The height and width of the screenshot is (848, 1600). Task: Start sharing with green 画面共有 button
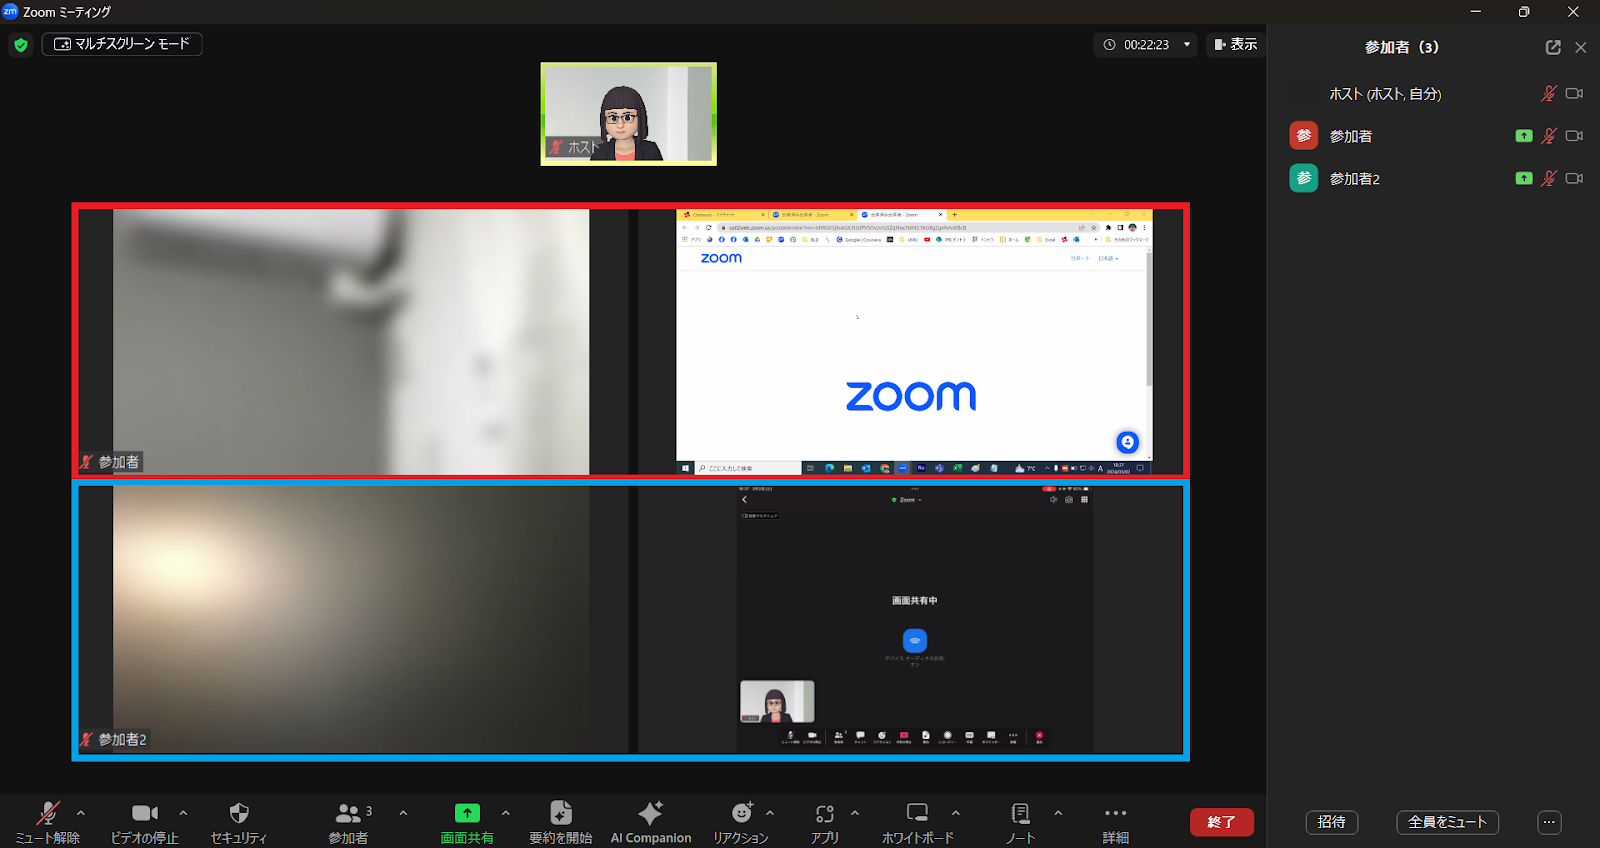click(x=467, y=822)
